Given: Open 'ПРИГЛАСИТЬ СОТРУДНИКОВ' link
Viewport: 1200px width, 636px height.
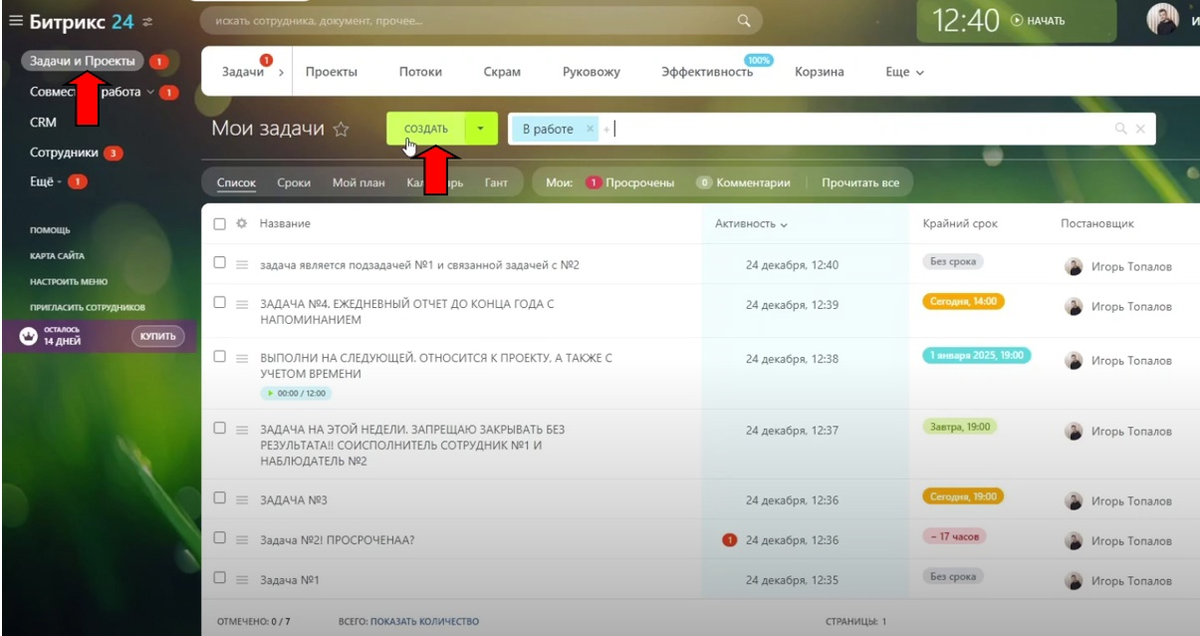Looking at the screenshot, I should pos(87,307).
